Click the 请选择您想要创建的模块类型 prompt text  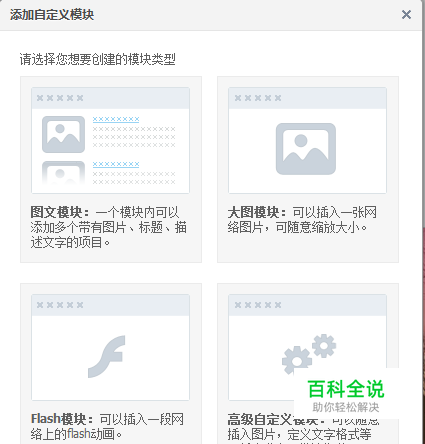[x=97, y=59]
